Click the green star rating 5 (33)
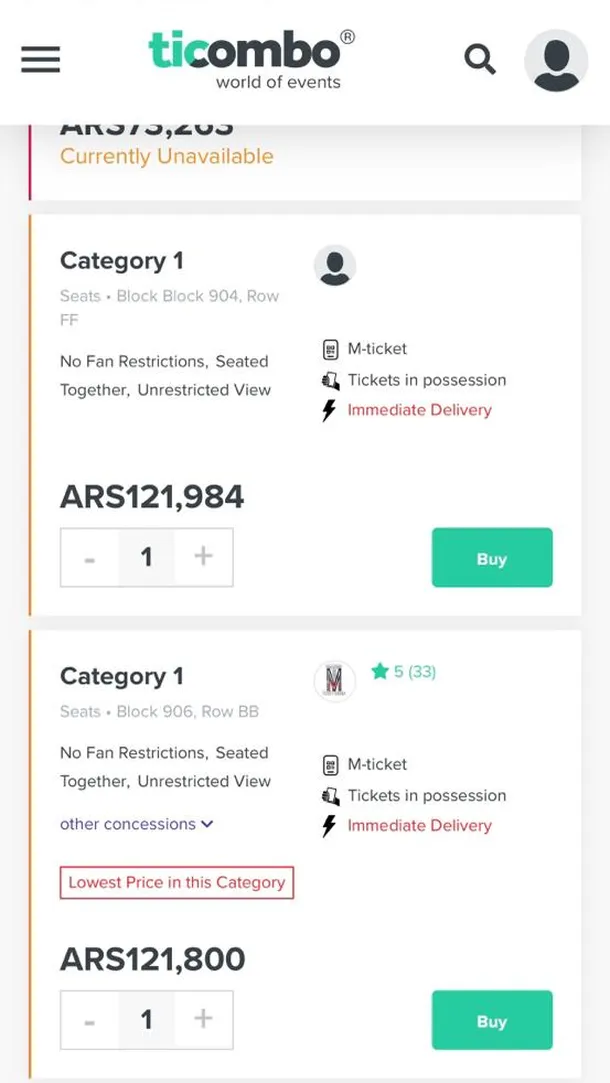 [x=404, y=672]
